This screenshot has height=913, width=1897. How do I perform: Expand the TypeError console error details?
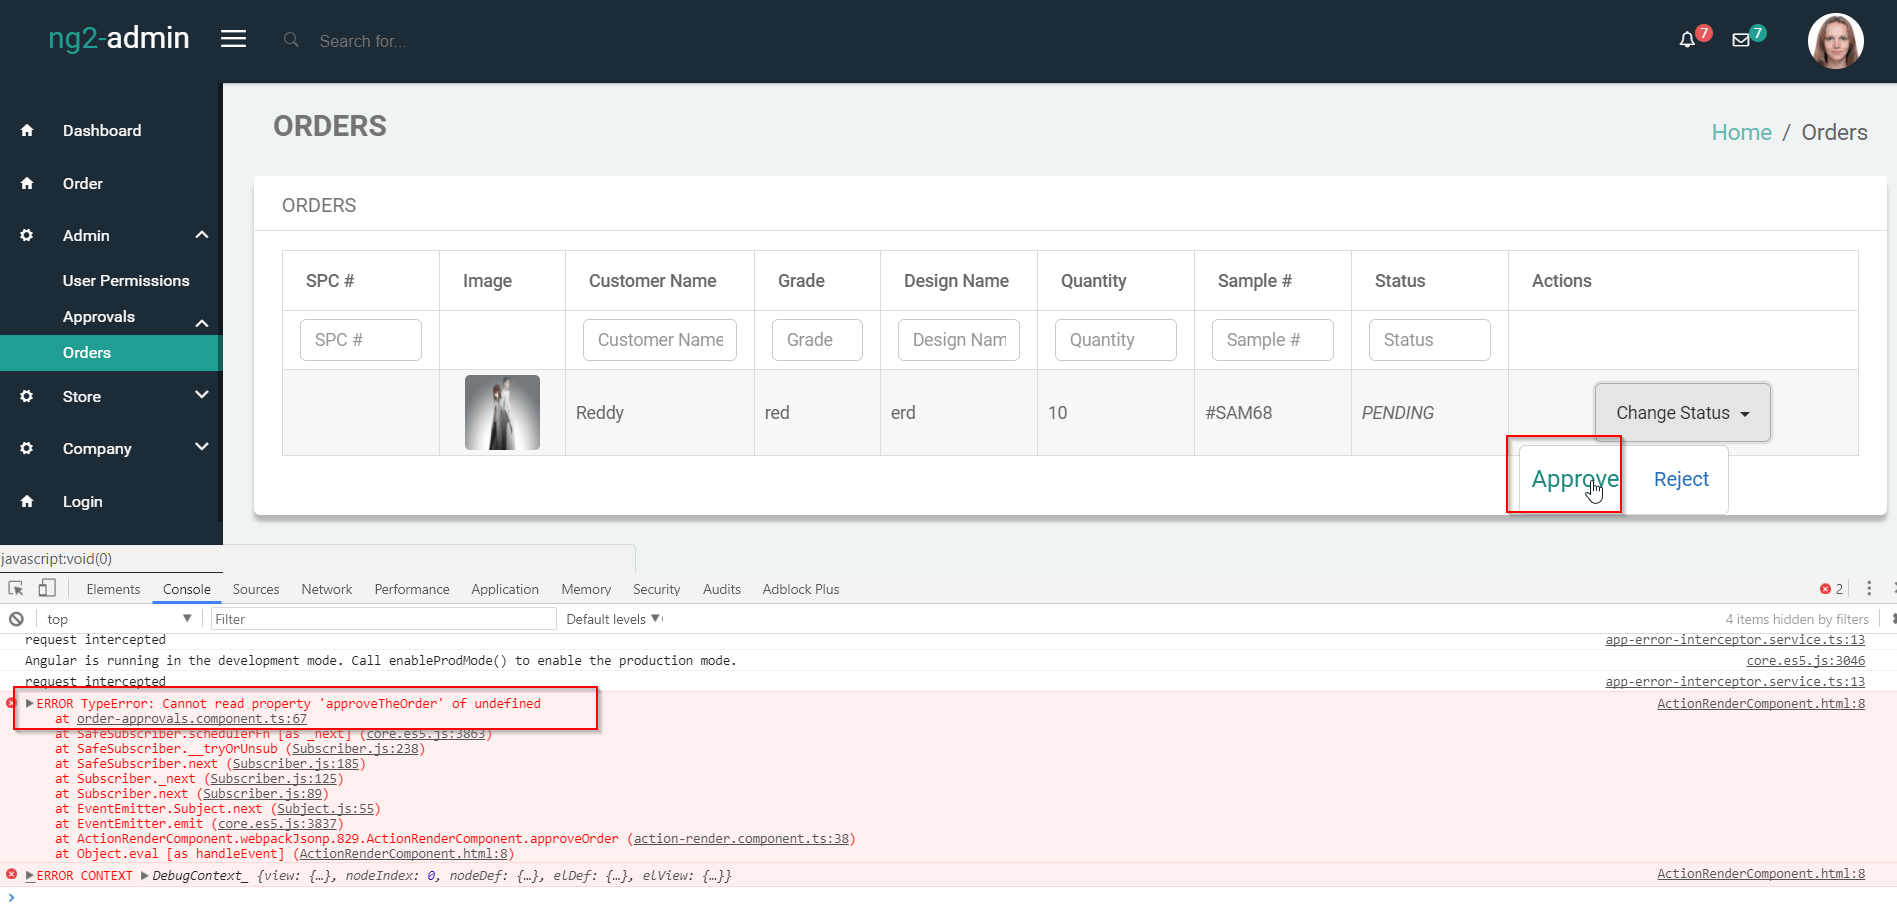tap(28, 702)
